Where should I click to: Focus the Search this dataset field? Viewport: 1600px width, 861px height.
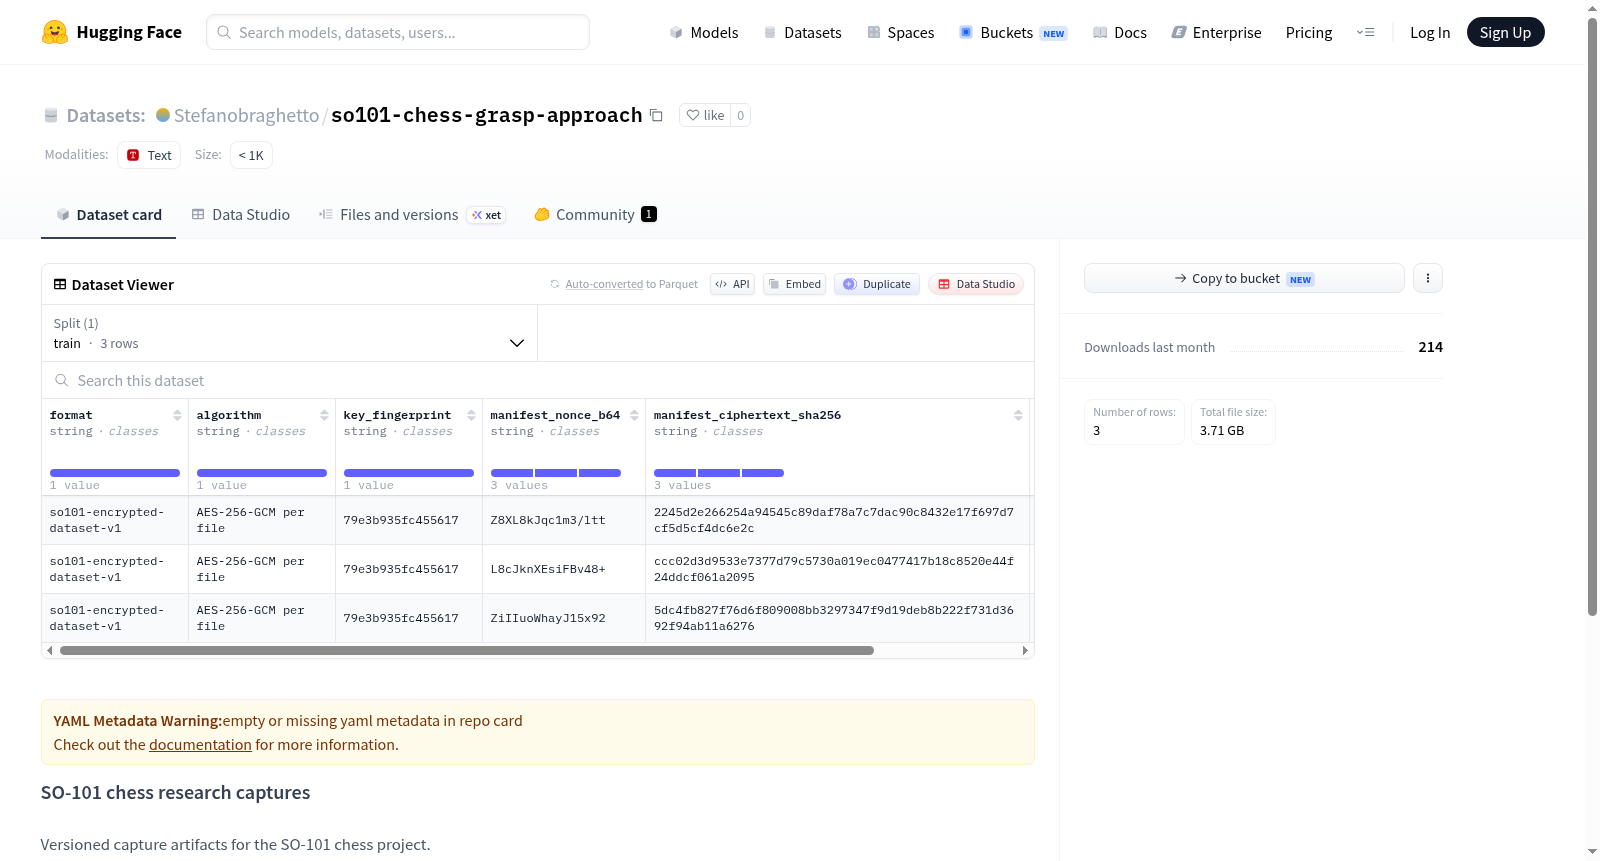538,380
